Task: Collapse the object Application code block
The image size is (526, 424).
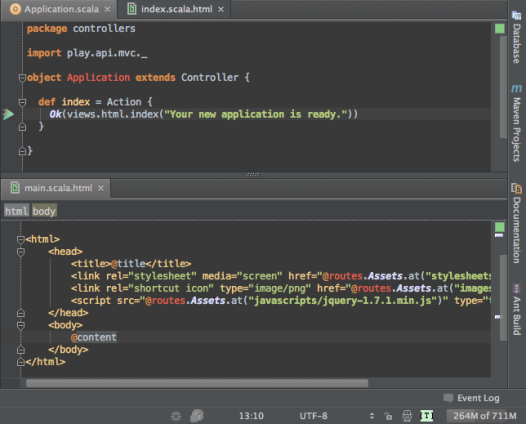Action: (x=22, y=78)
